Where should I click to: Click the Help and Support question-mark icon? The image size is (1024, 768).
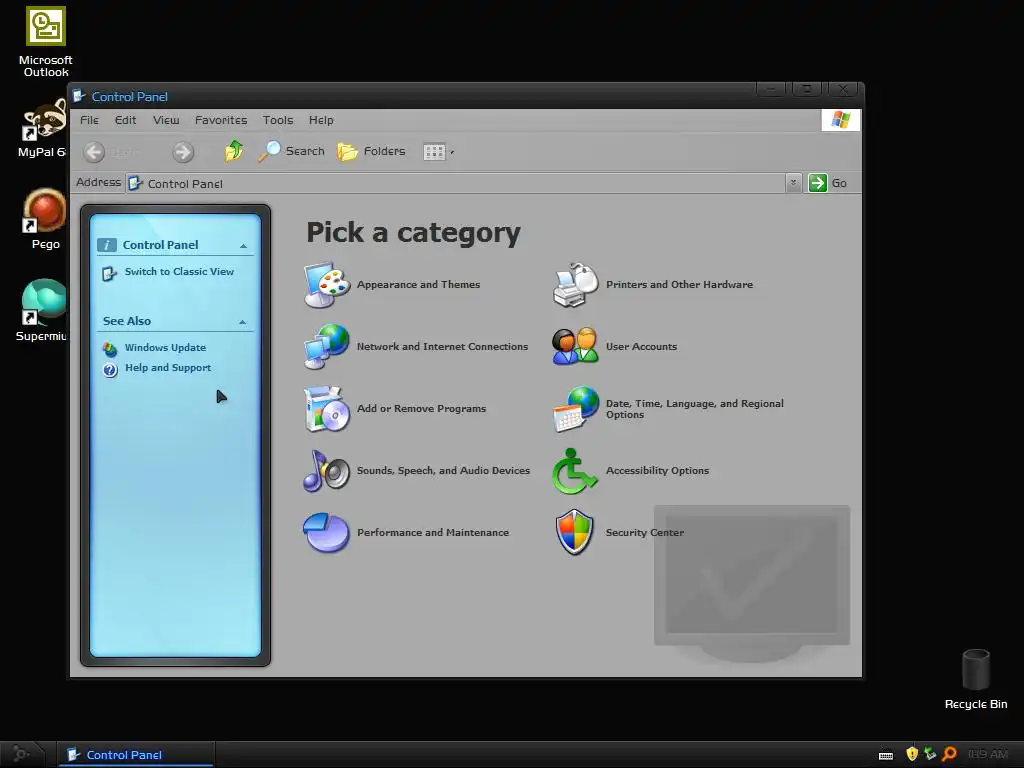110,370
